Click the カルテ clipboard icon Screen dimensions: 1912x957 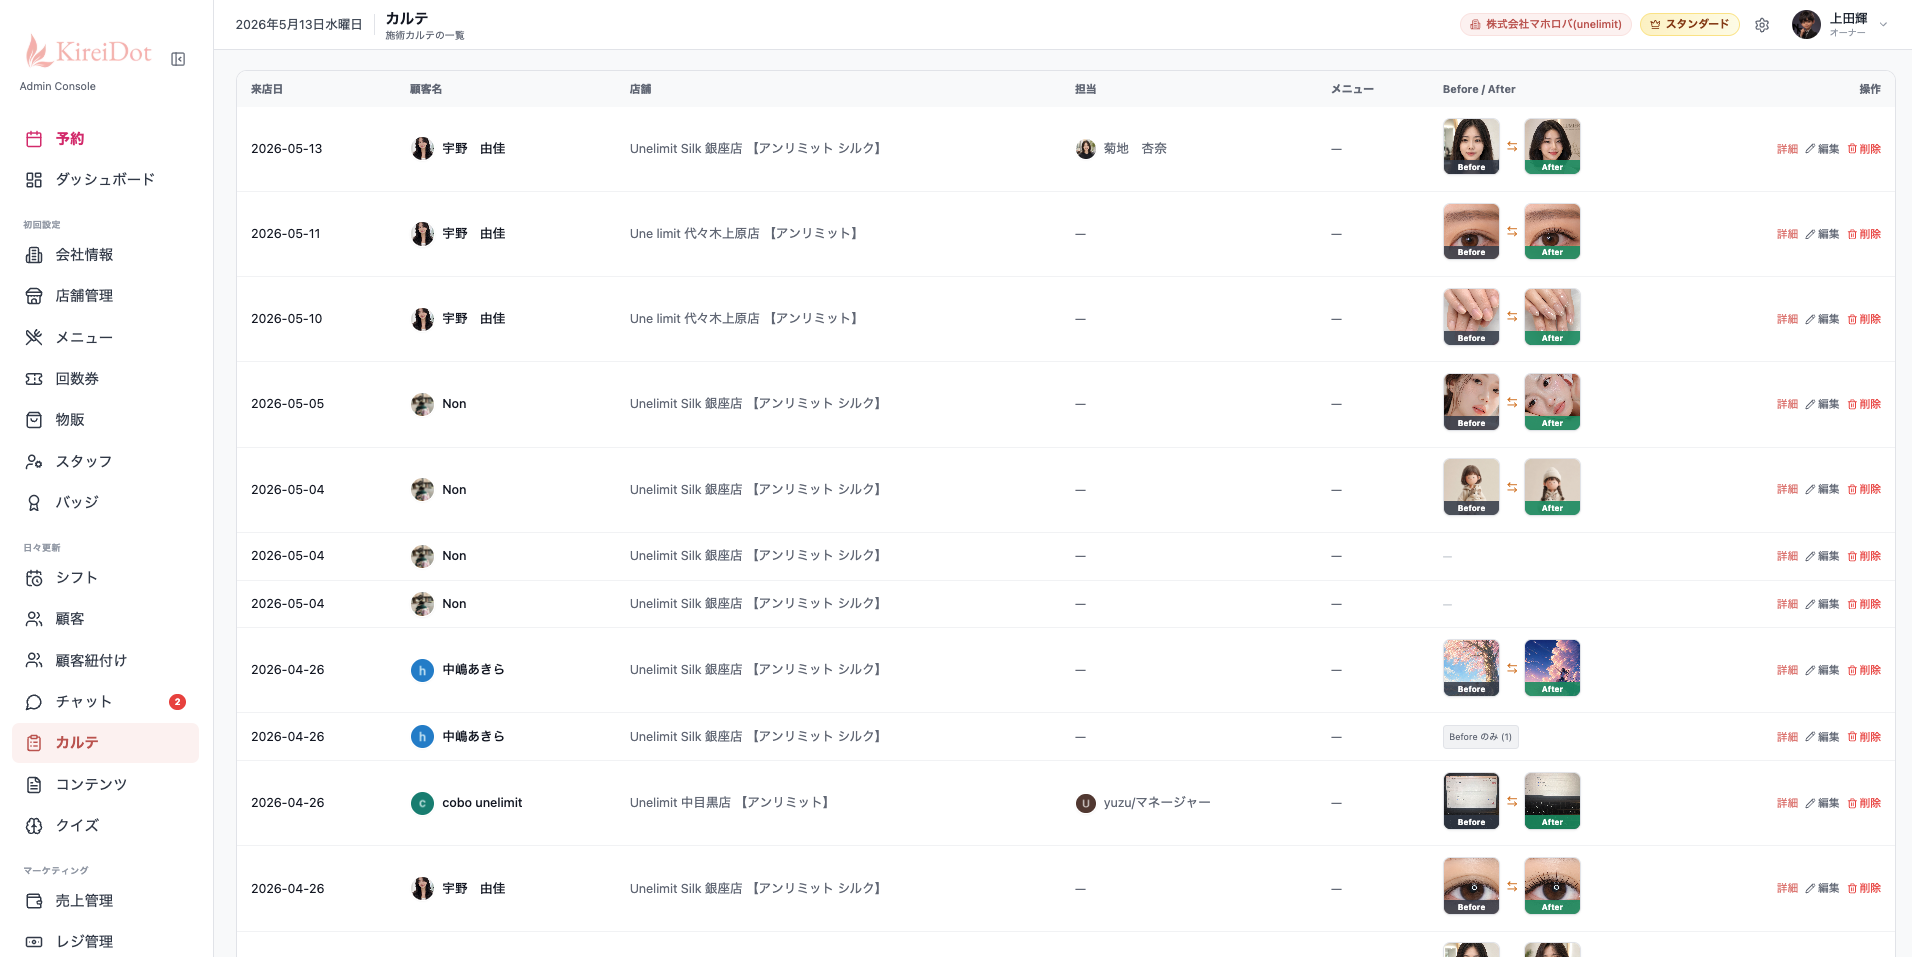[x=34, y=743]
